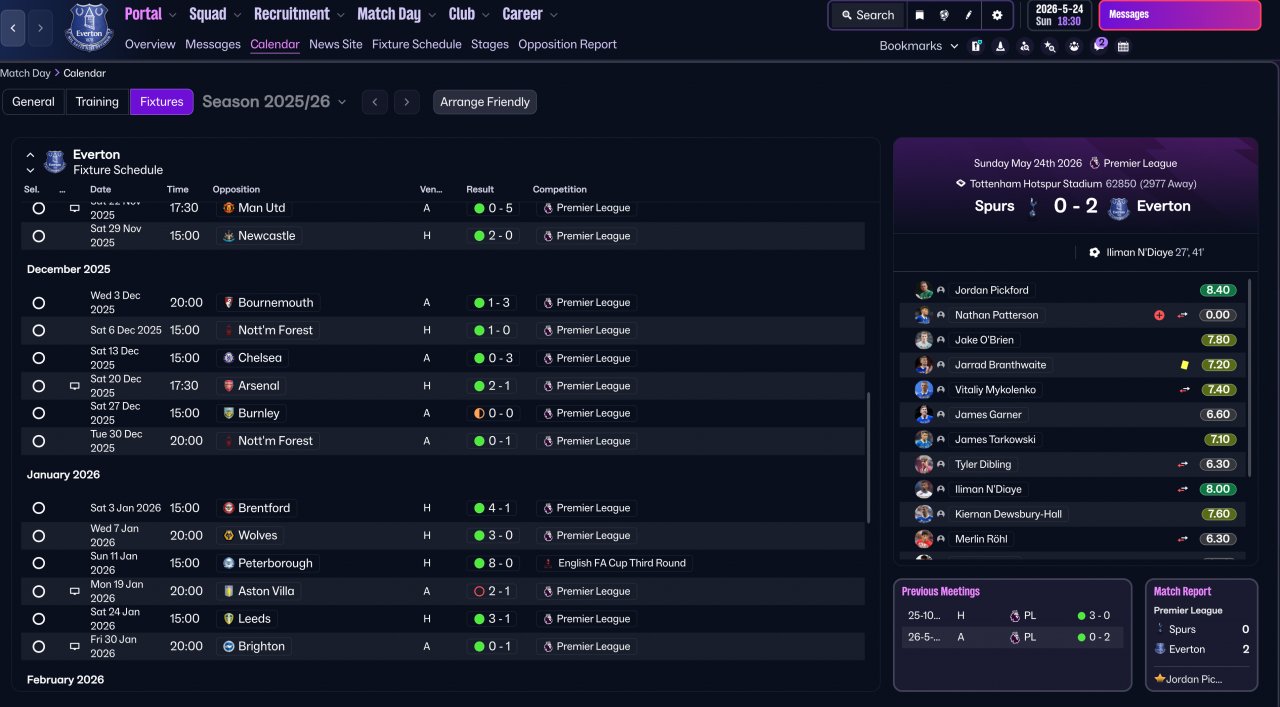Open the Season 2025/26 selector

point(274,102)
